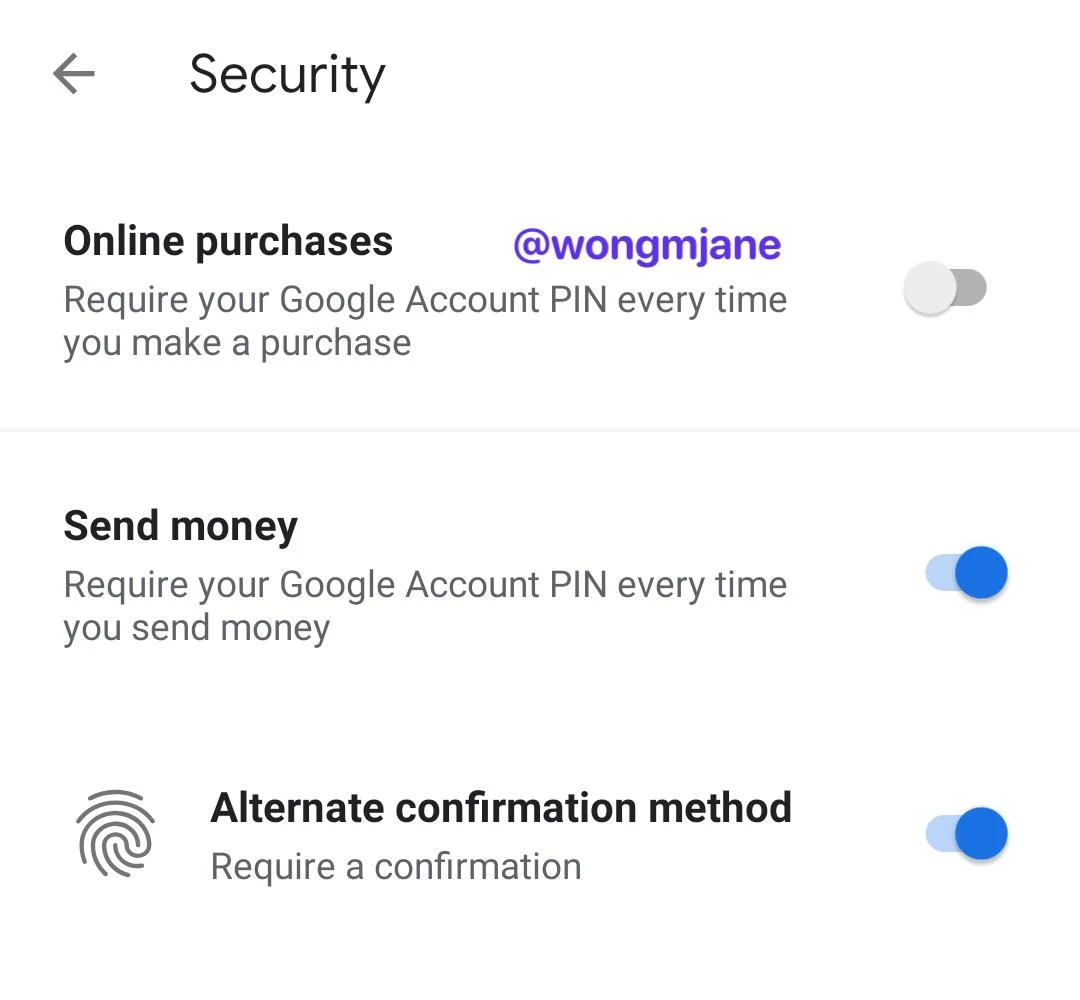The height and width of the screenshot is (1000, 1080).
Task: Re-enable the Alternate confirmation switch
Action: (x=963, y=833)
